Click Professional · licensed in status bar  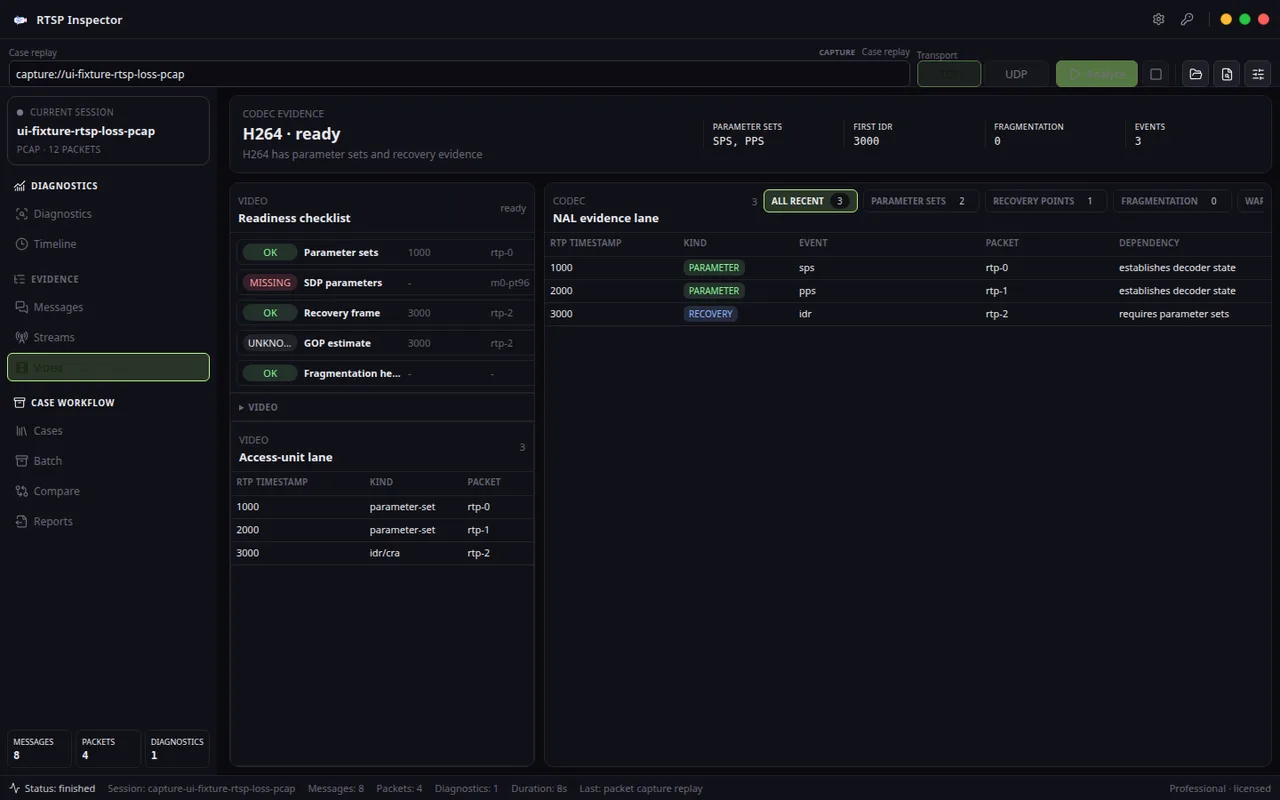pos(1220,788)
